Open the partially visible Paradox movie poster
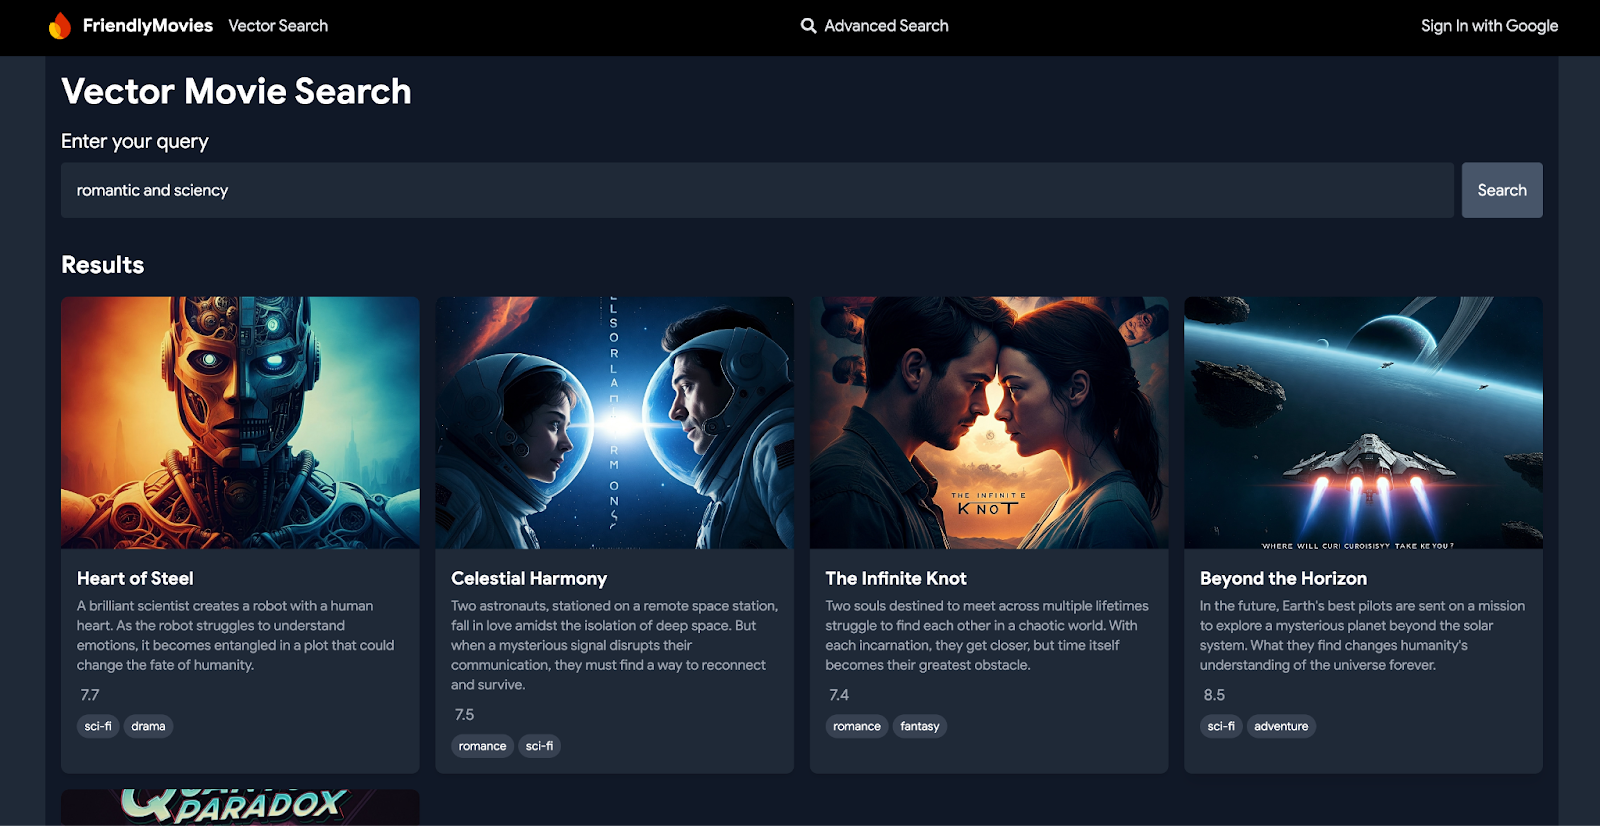This screenshot has height=826, width=1600. click(240, 807)
